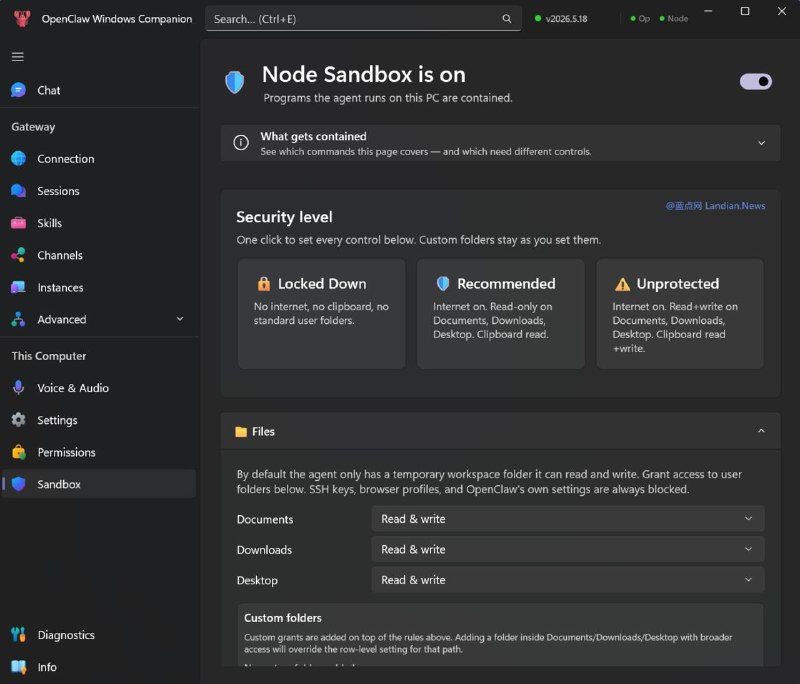The image size is (800, 684).
Task: Go to the Chat page
Action: [99, 90]
